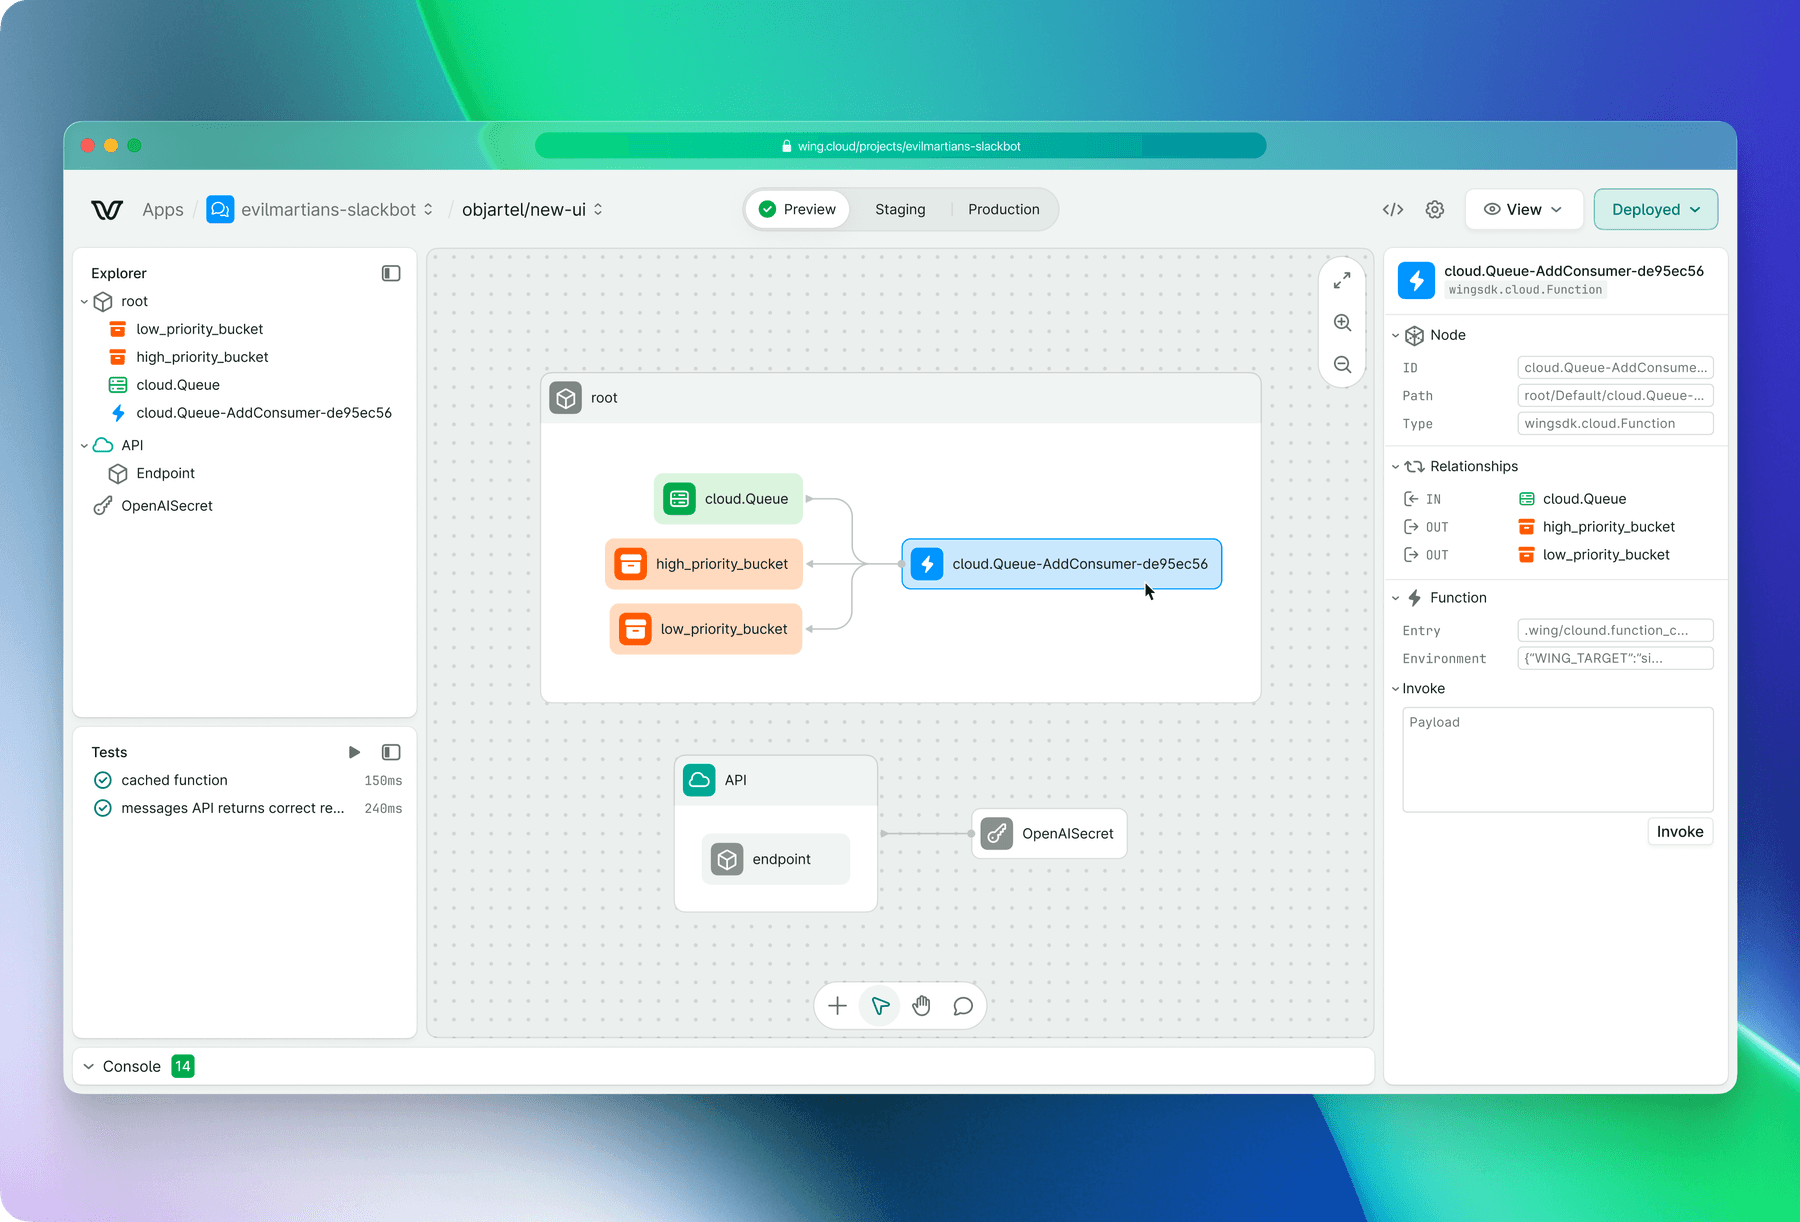1800x1222 pixels.
Task: Toggle the Tests panel layout icon
Action: [x=391, y=751]
